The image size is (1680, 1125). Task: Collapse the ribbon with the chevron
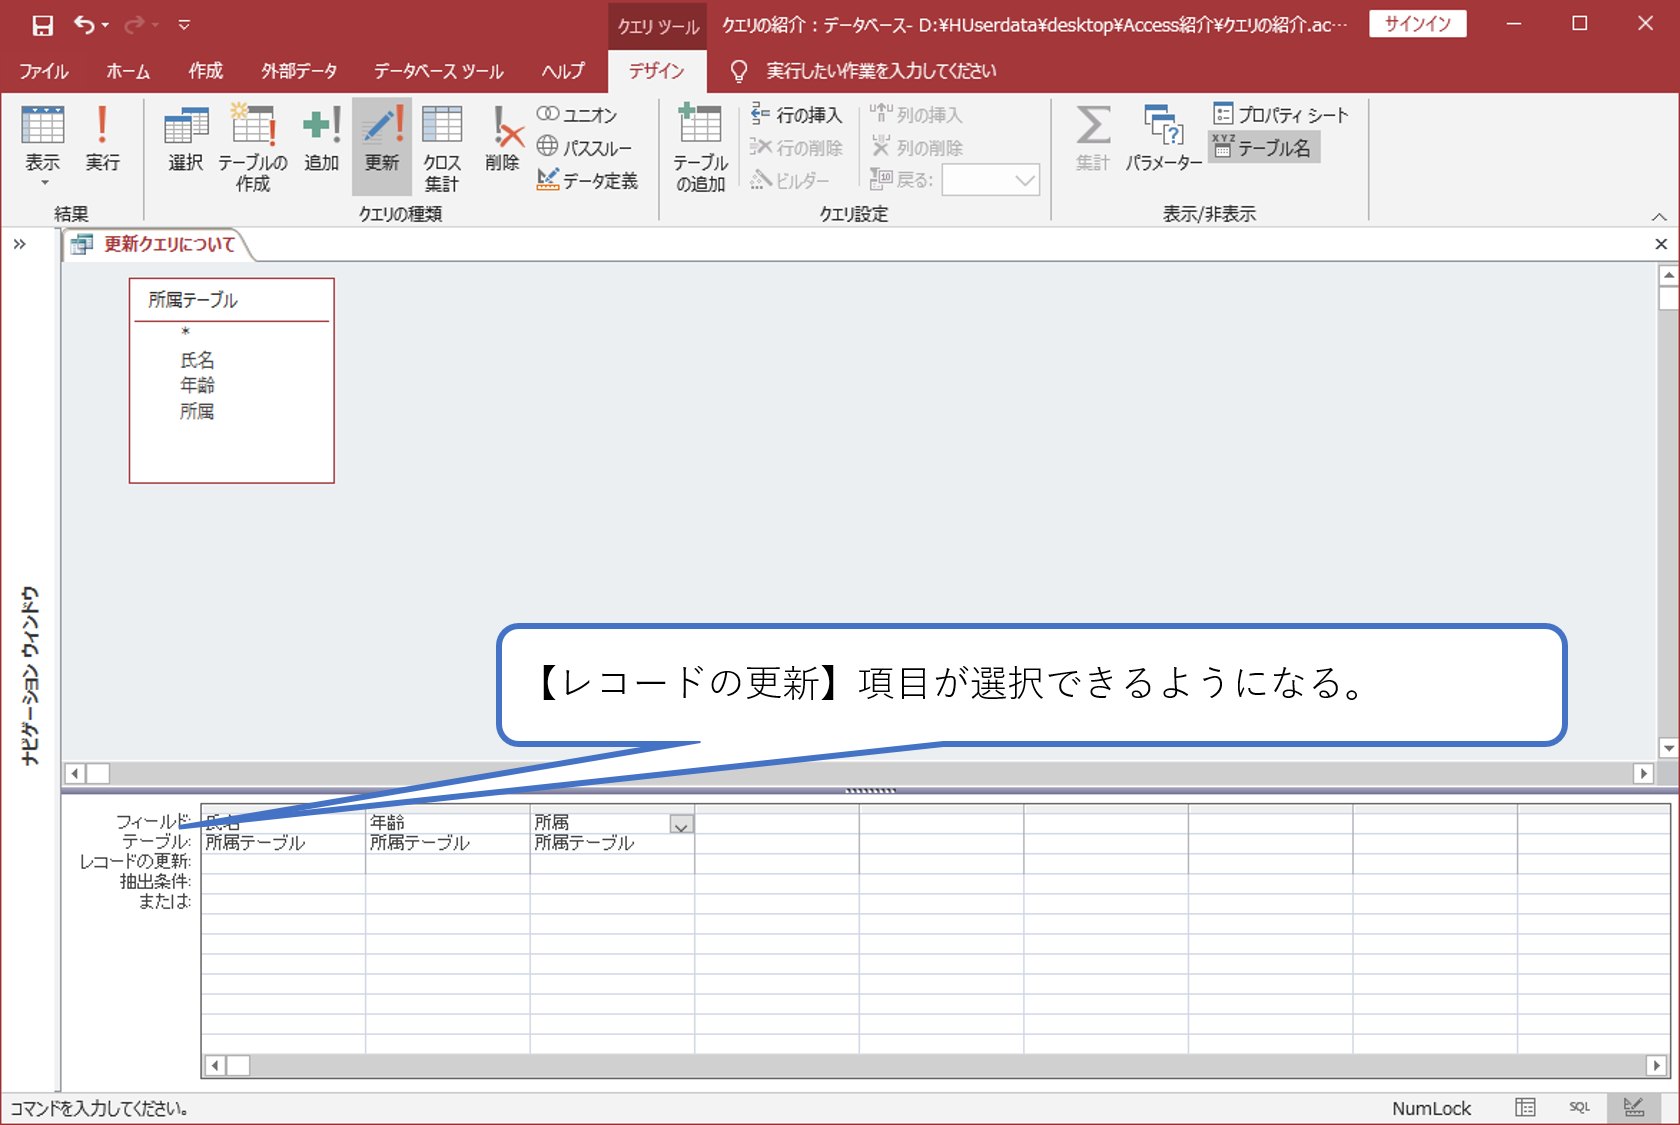coord(1659,216)
